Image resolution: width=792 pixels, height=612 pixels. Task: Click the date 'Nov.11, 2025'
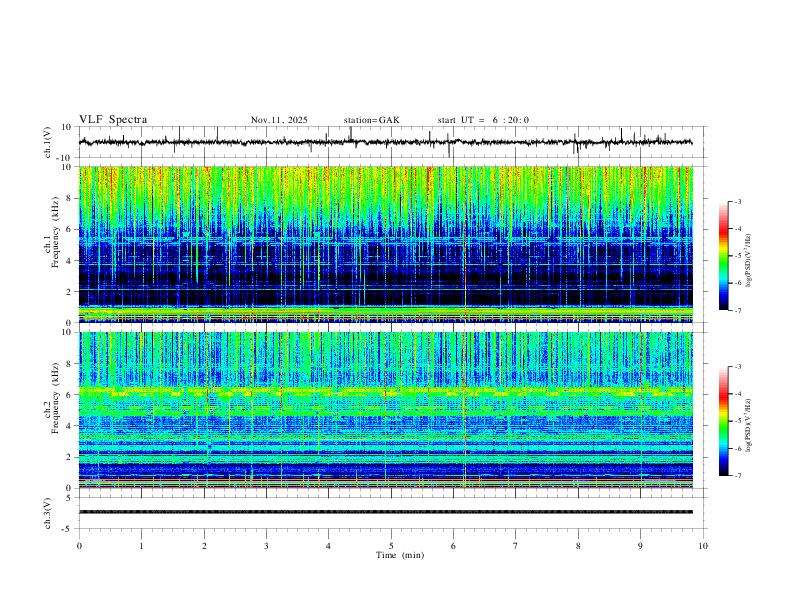(279, 120)
